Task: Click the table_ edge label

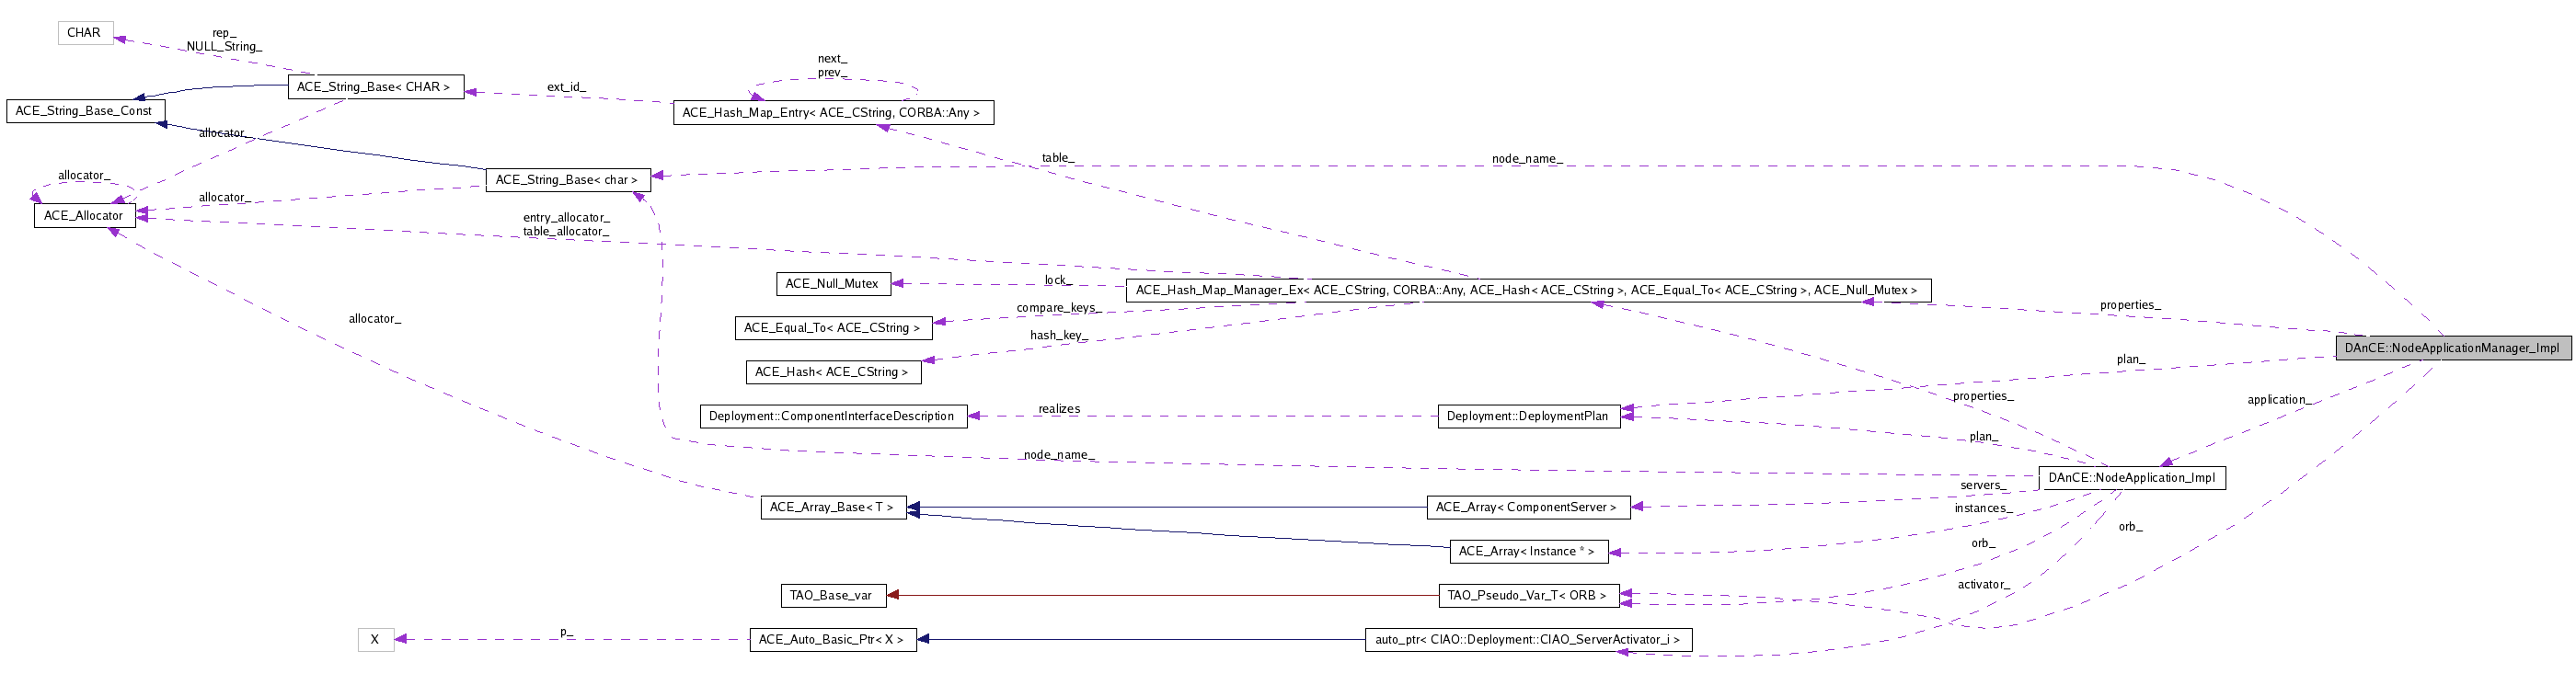Action: (1058, 158)
